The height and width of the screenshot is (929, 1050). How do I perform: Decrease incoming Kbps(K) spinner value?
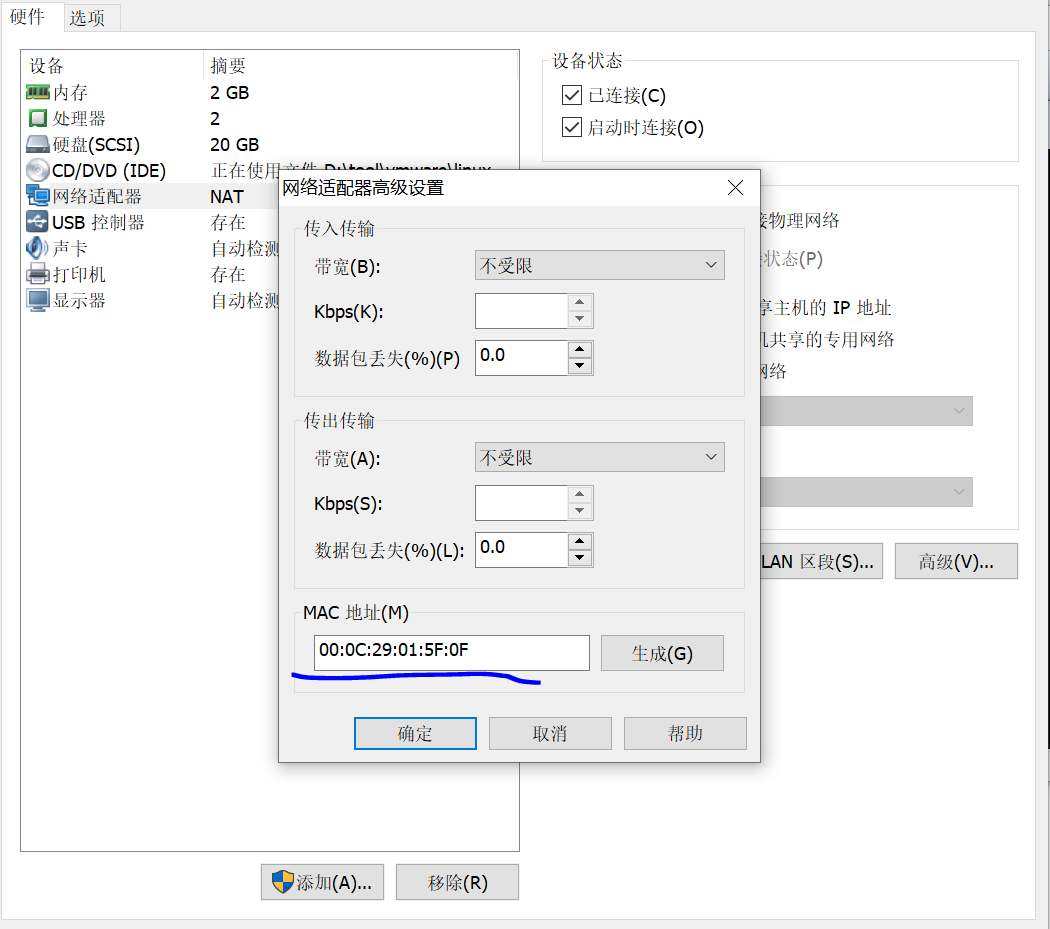click(579, 319)
